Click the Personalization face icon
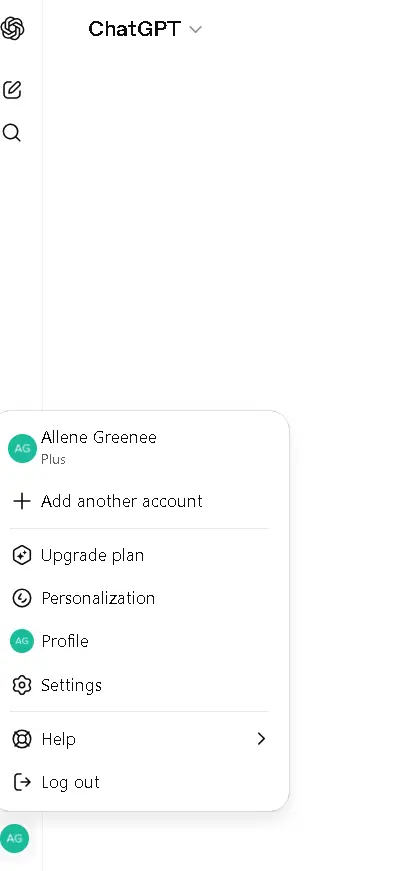412x871 pixels. pos(22,598)
